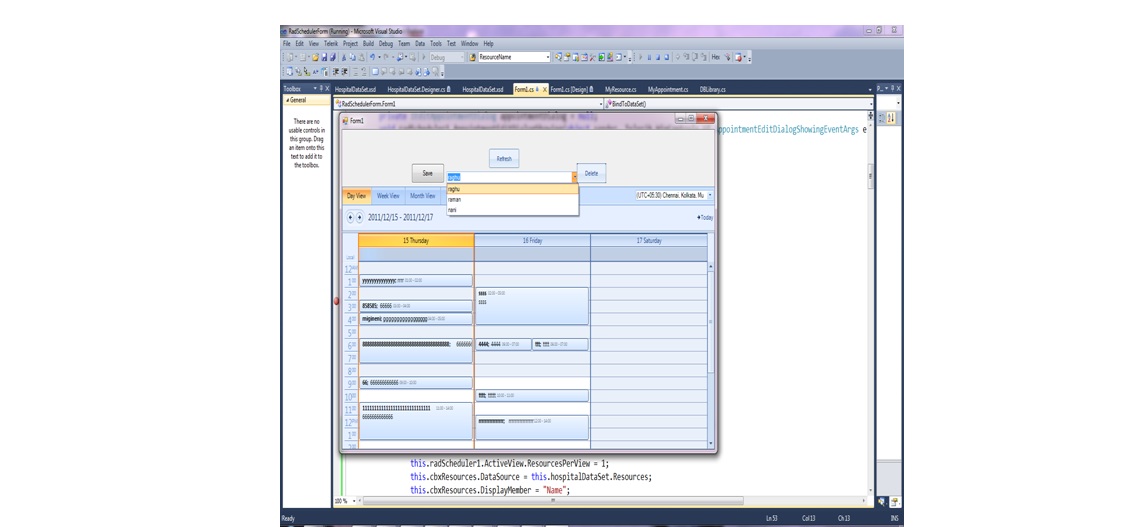Switch to Form1.cs [Design] tab
Screen dimensions: 1137x527
click(572, 90)
